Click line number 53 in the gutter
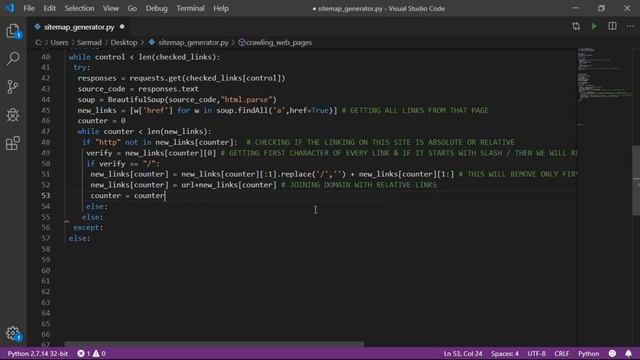 pos(46,196)
